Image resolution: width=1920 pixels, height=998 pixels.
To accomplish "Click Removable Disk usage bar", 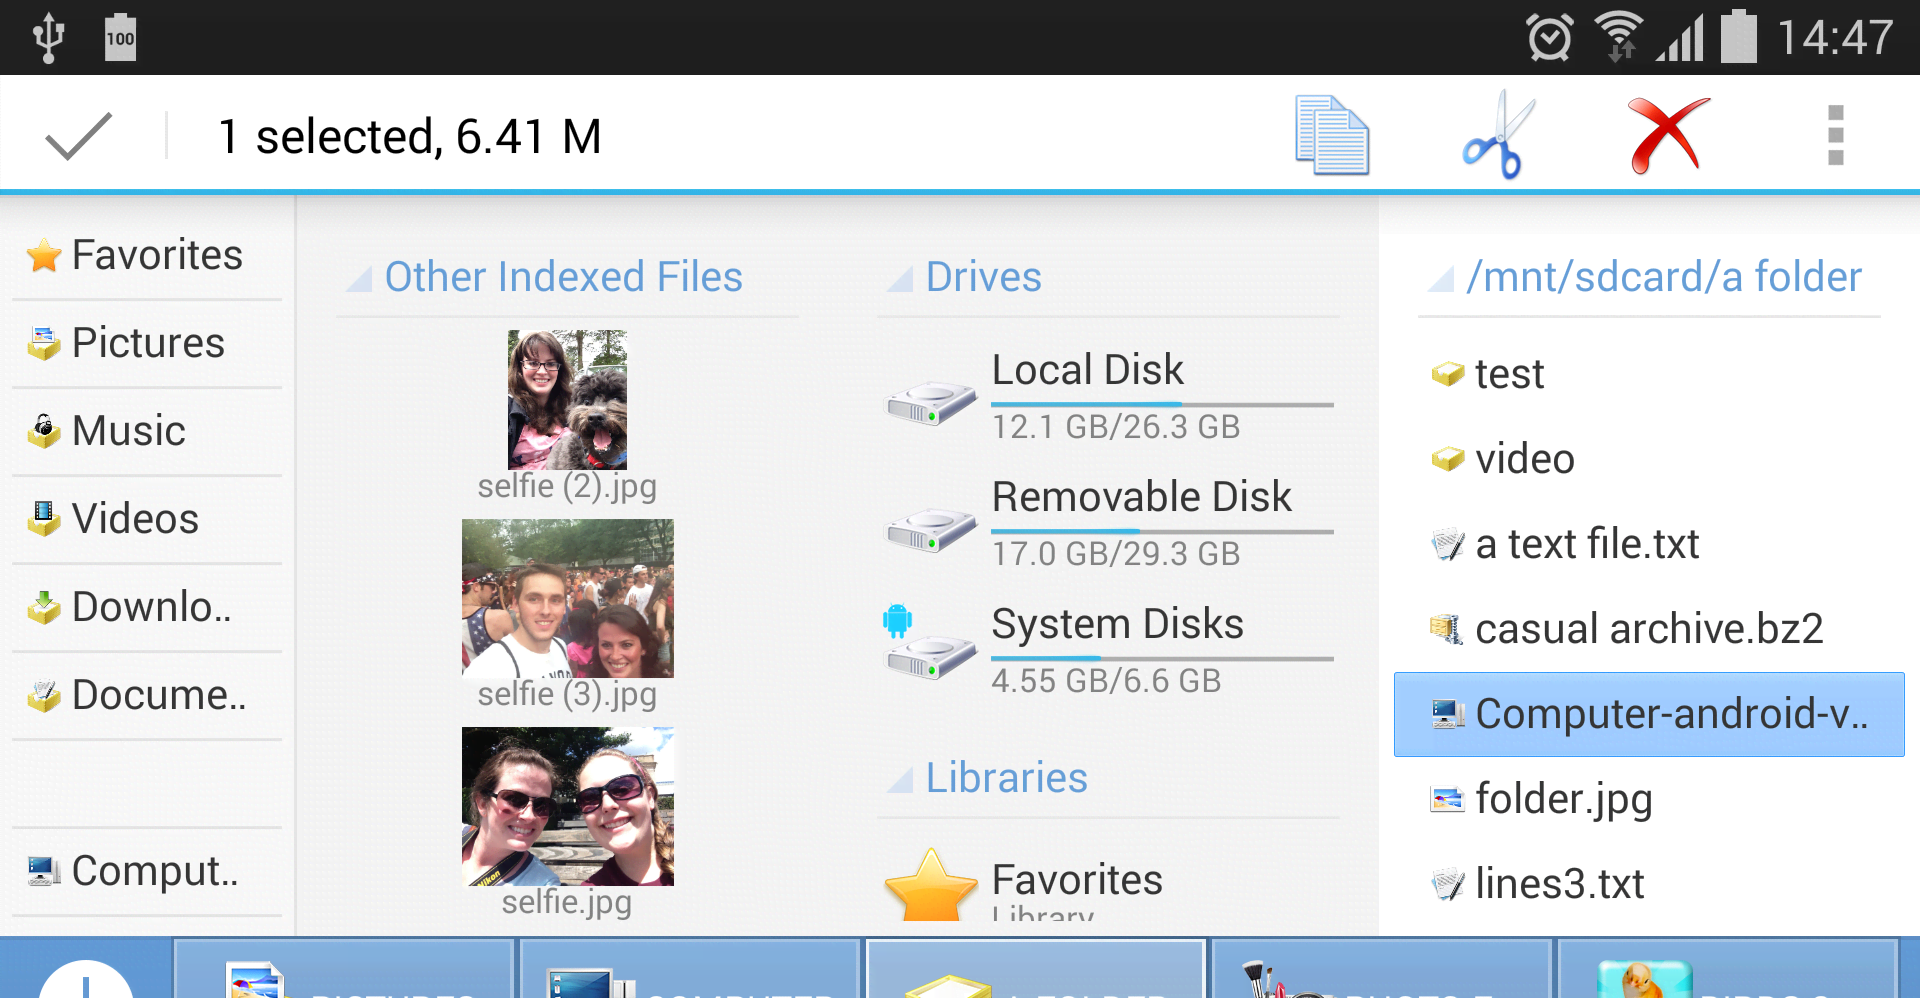I will coord(1162,531).
